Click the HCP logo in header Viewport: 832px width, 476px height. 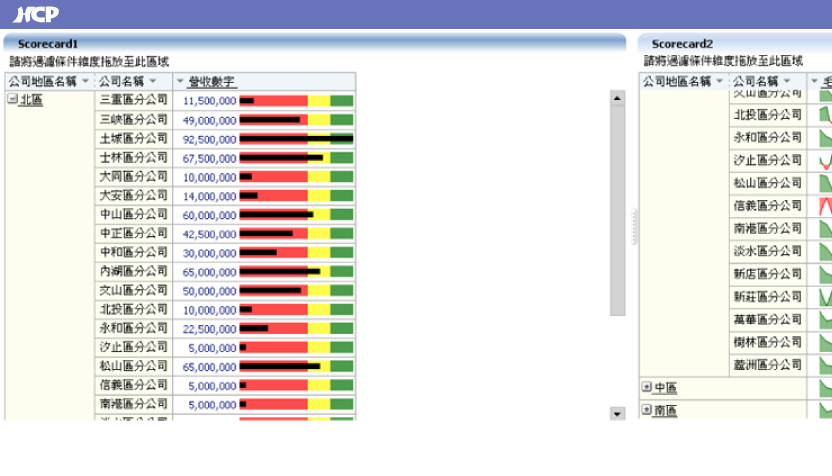tap(35, 14)
